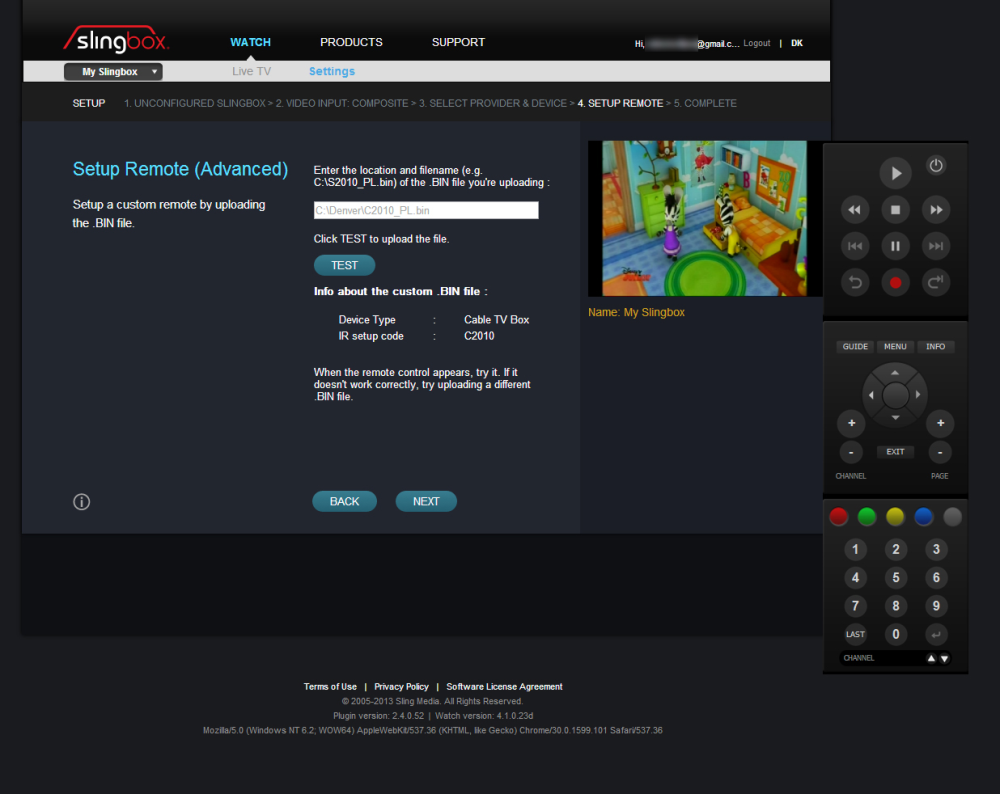Click the TEST button

[x=344, y=265]
